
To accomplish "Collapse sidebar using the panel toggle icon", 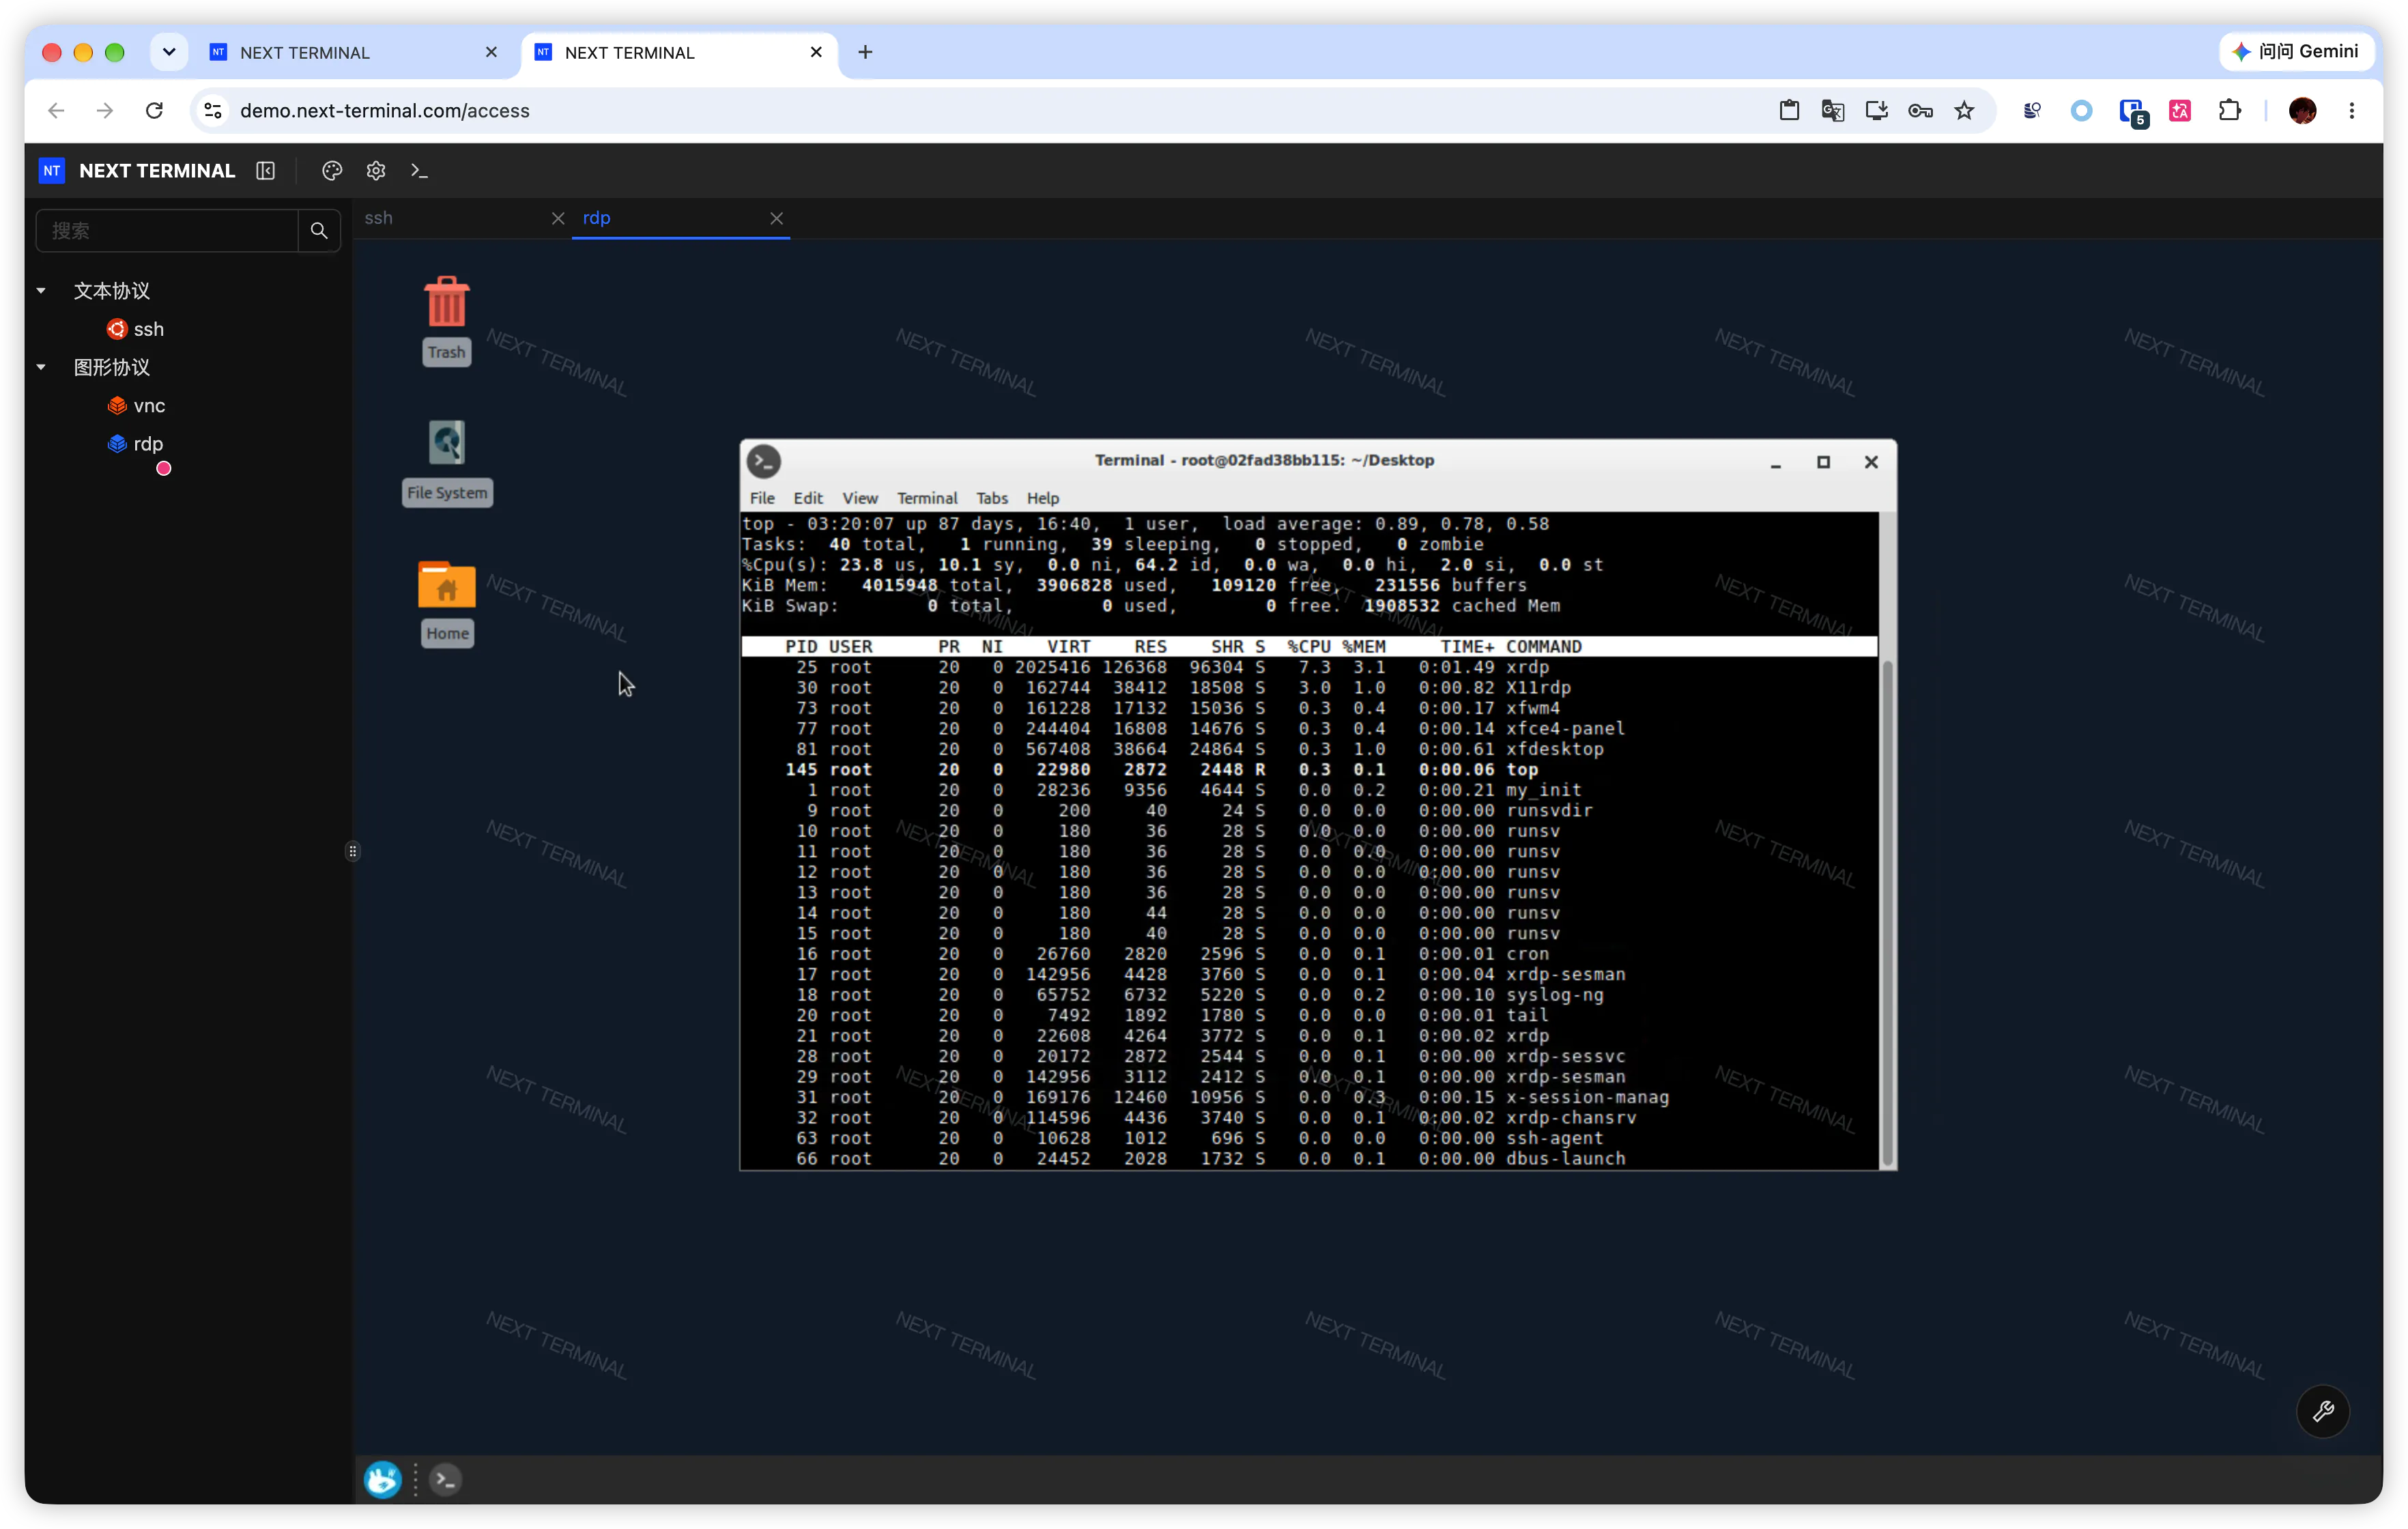I will [265, 171].
